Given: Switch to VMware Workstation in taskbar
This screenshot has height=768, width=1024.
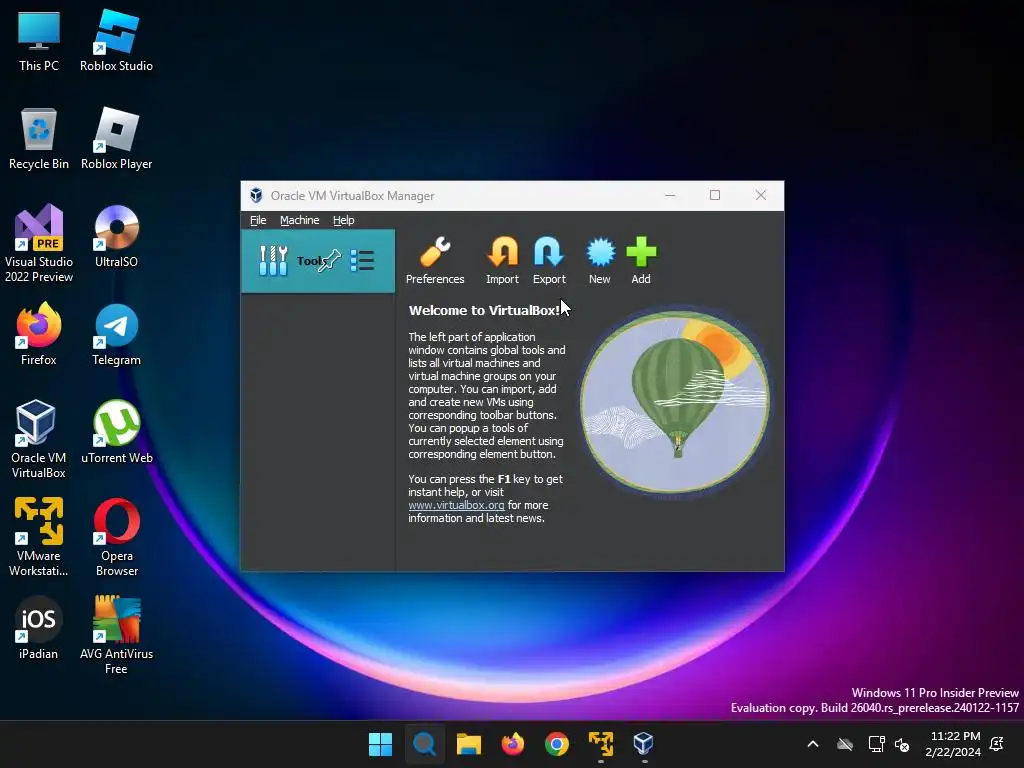Looking at the screenshot, I should [x=601, y=744].
